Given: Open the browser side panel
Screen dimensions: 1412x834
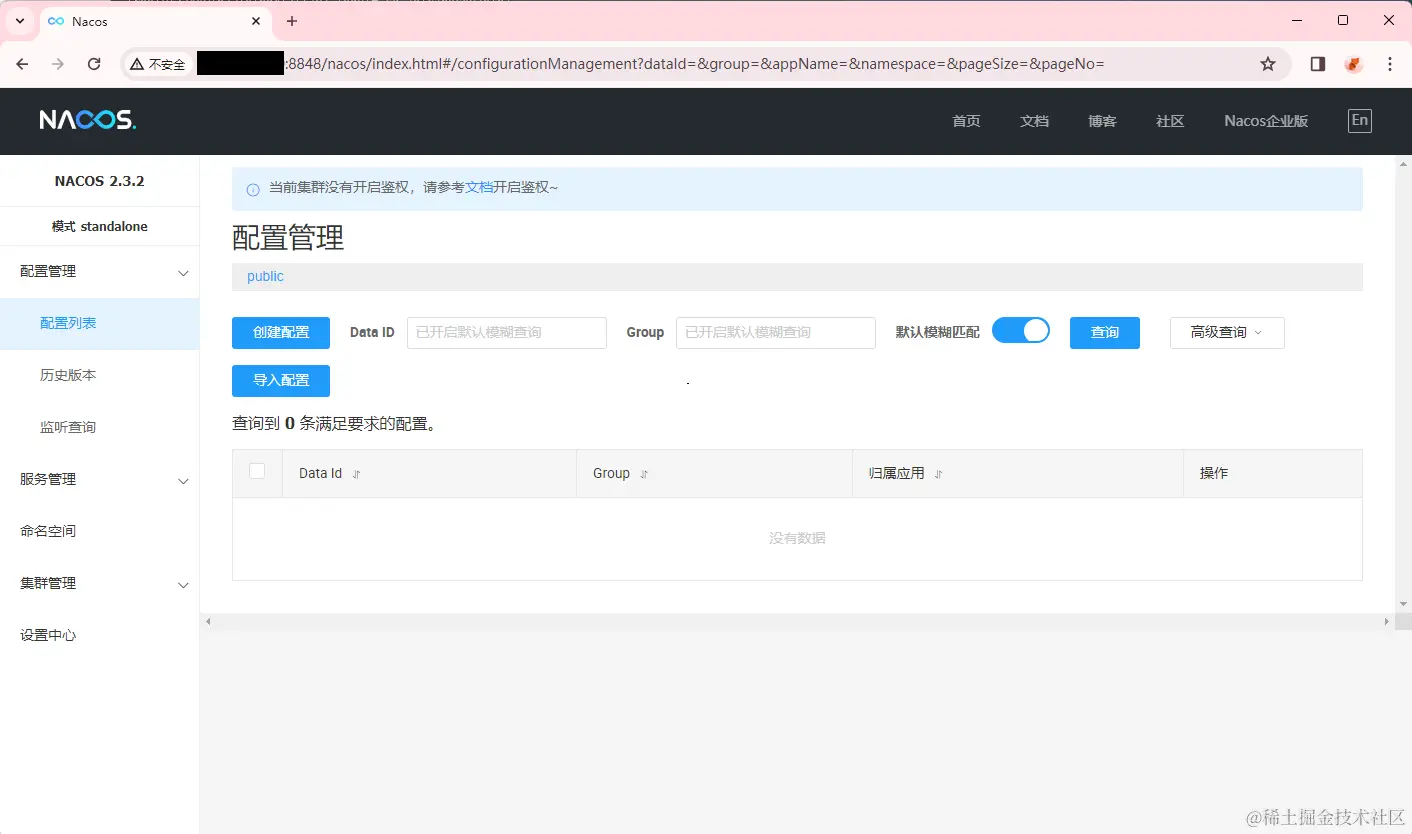Looking at the screenshot, I should coord(1318,64).
